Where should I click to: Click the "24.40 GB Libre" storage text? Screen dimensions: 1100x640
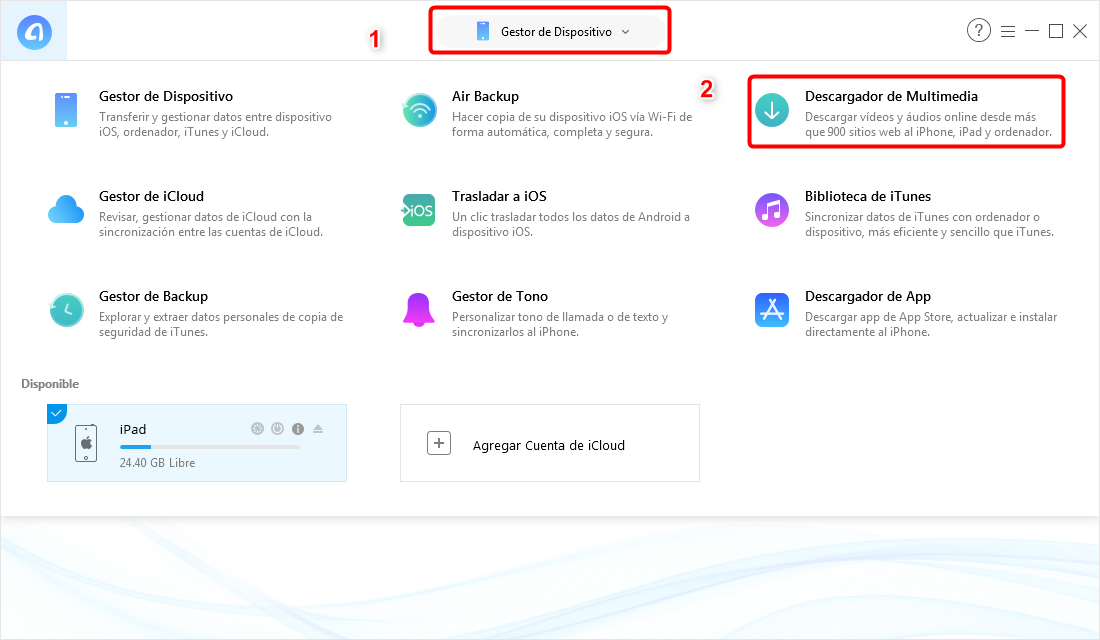coord(157,463)
